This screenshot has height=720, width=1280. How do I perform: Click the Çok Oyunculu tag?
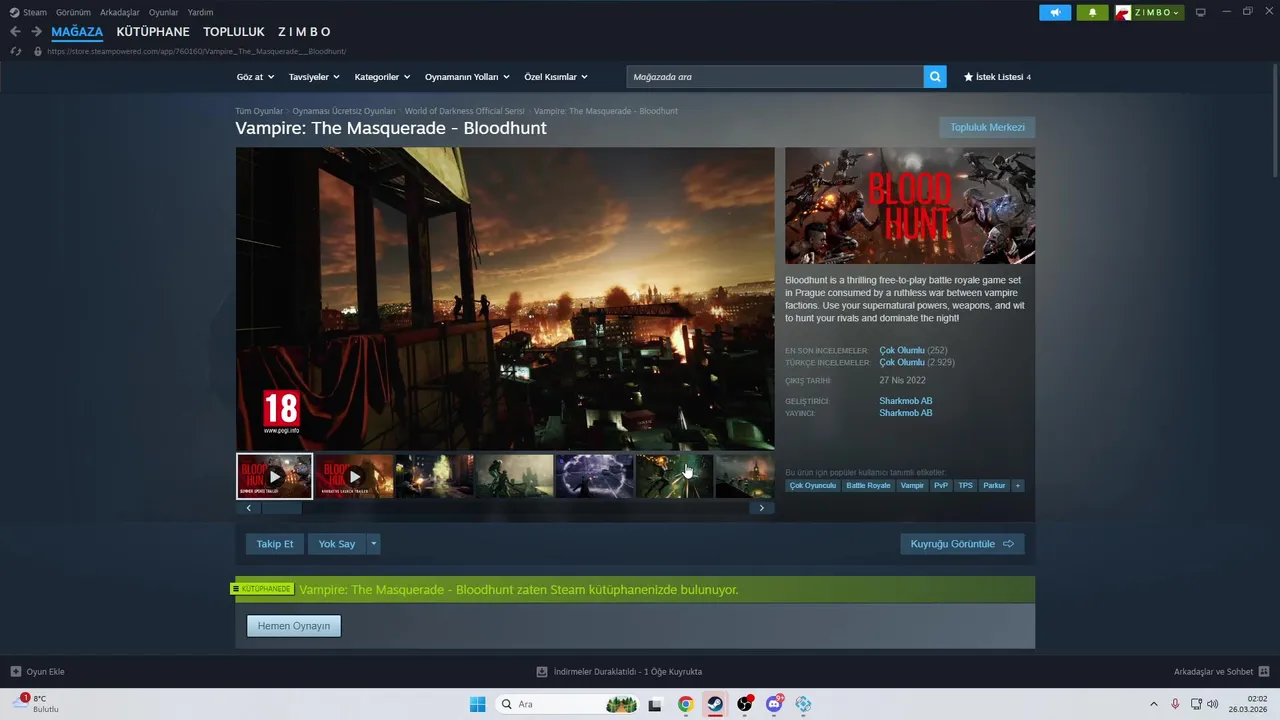click(813, 486)
